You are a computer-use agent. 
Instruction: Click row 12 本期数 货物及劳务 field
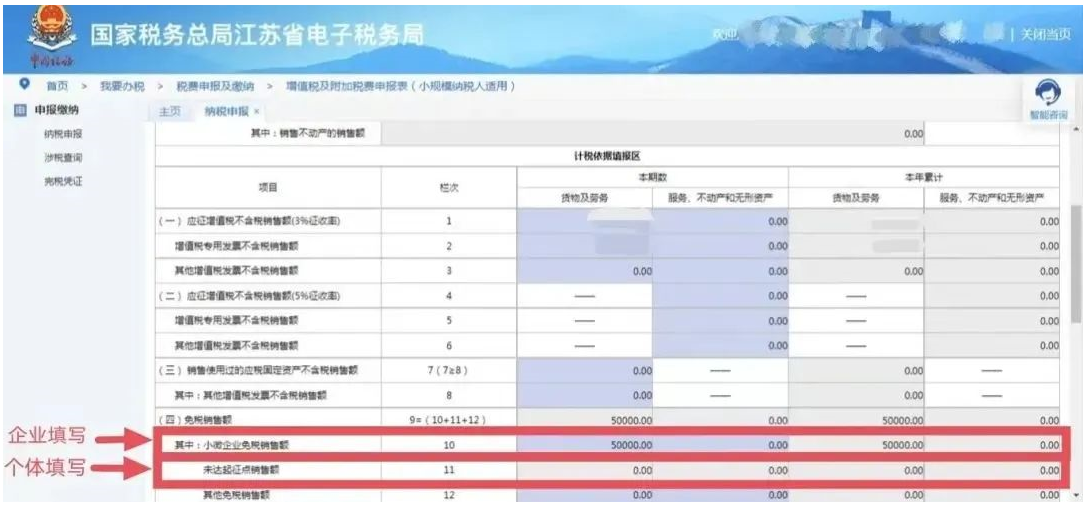(x=585, y=494)
